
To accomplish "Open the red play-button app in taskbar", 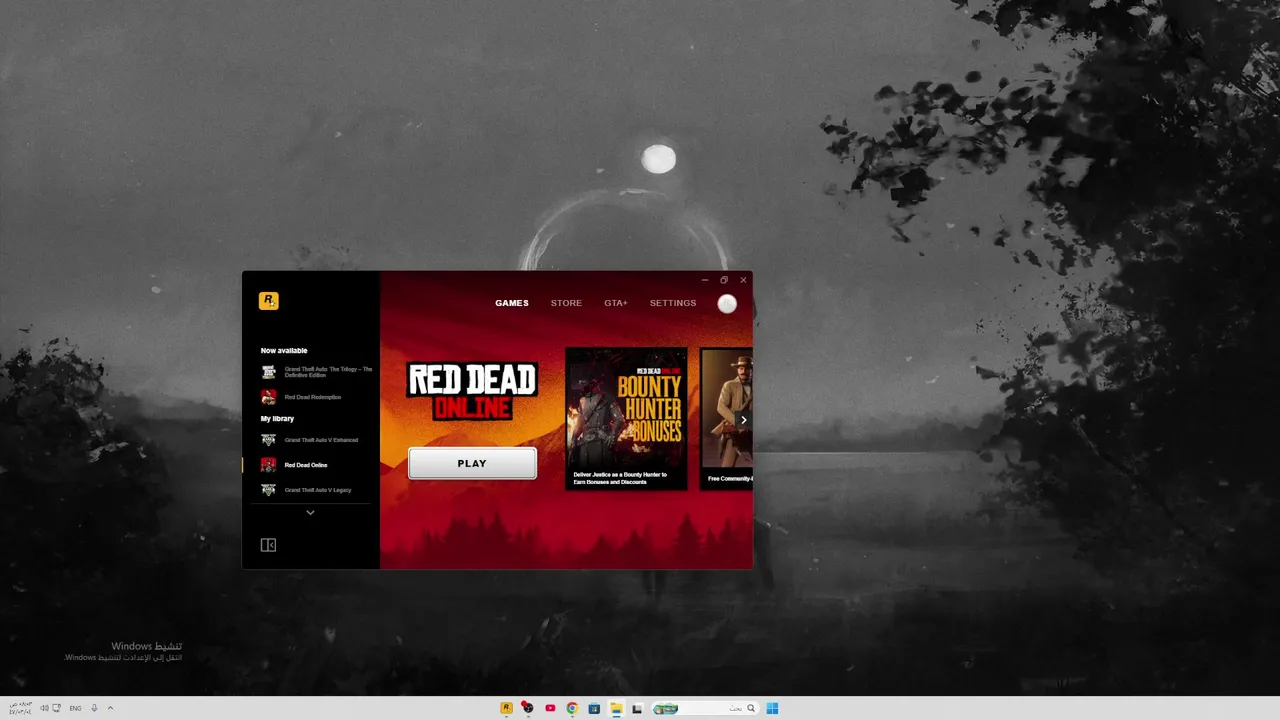I will point(550,708).
